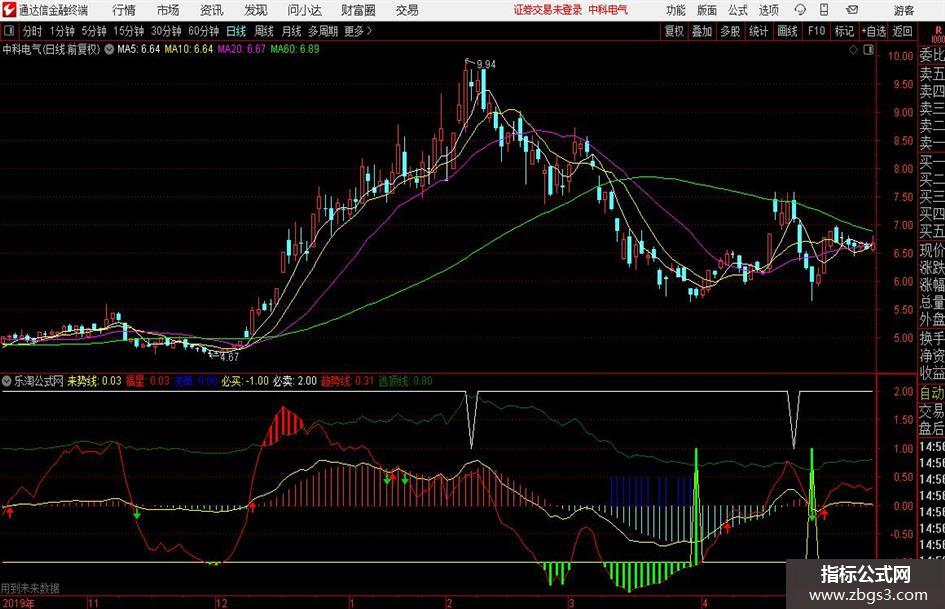The image size is (945, 609).
Task: Open the 版面 menu
Action: pyautogui.click(x=706, y=10)
